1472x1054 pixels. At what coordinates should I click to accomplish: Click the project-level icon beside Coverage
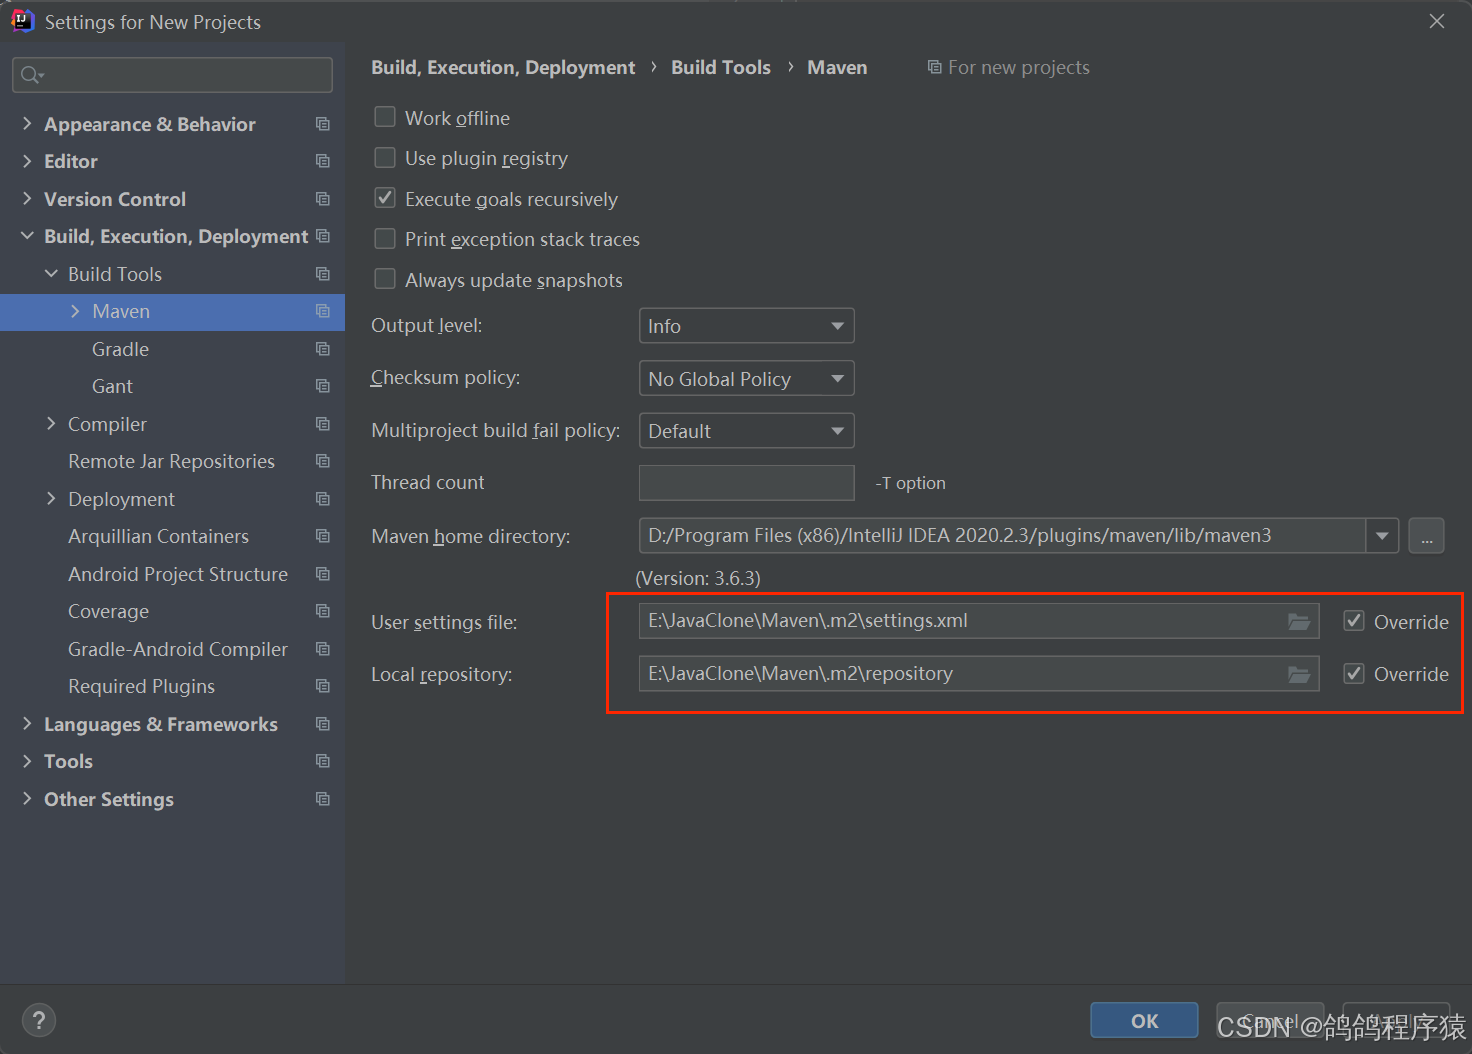tap(322, 611)
